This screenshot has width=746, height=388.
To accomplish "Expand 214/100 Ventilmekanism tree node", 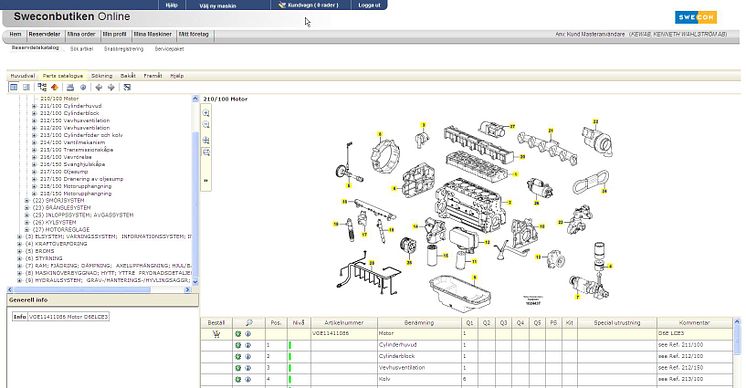I will click(34, 142).
